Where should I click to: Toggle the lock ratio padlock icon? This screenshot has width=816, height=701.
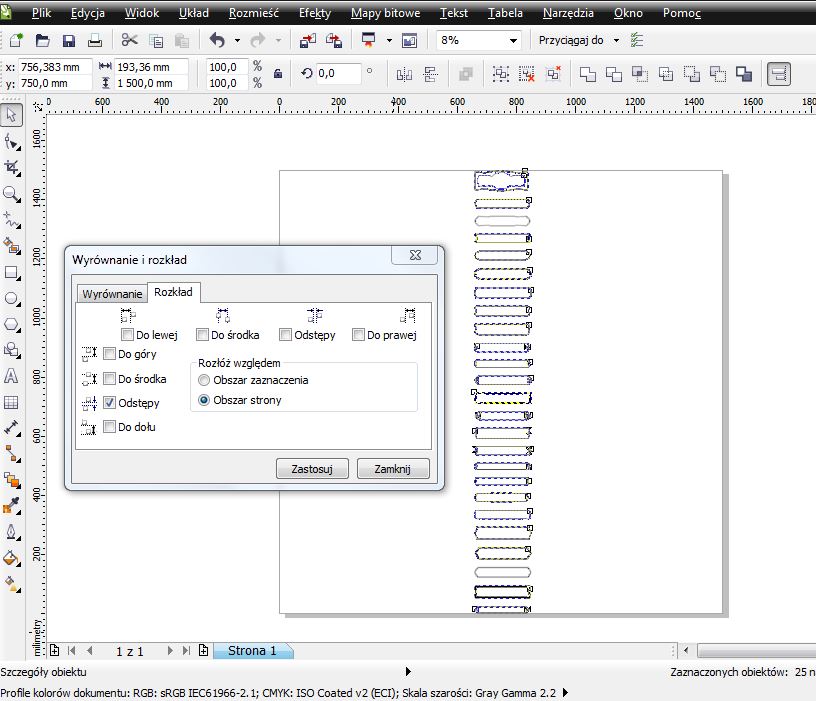click(x=277, y=74)
